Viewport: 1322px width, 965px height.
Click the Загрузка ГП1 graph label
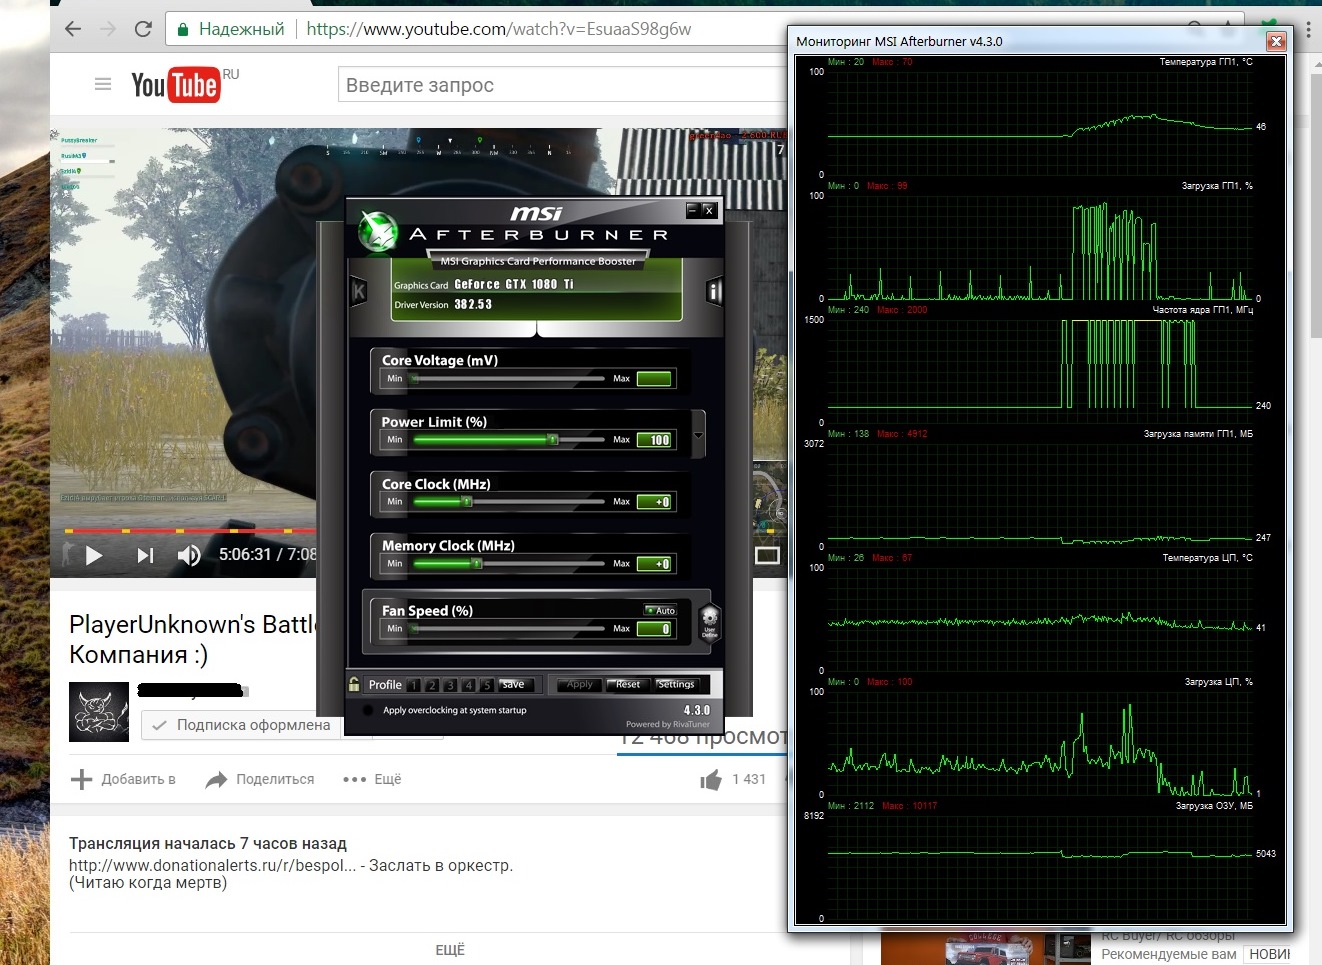1217,186
